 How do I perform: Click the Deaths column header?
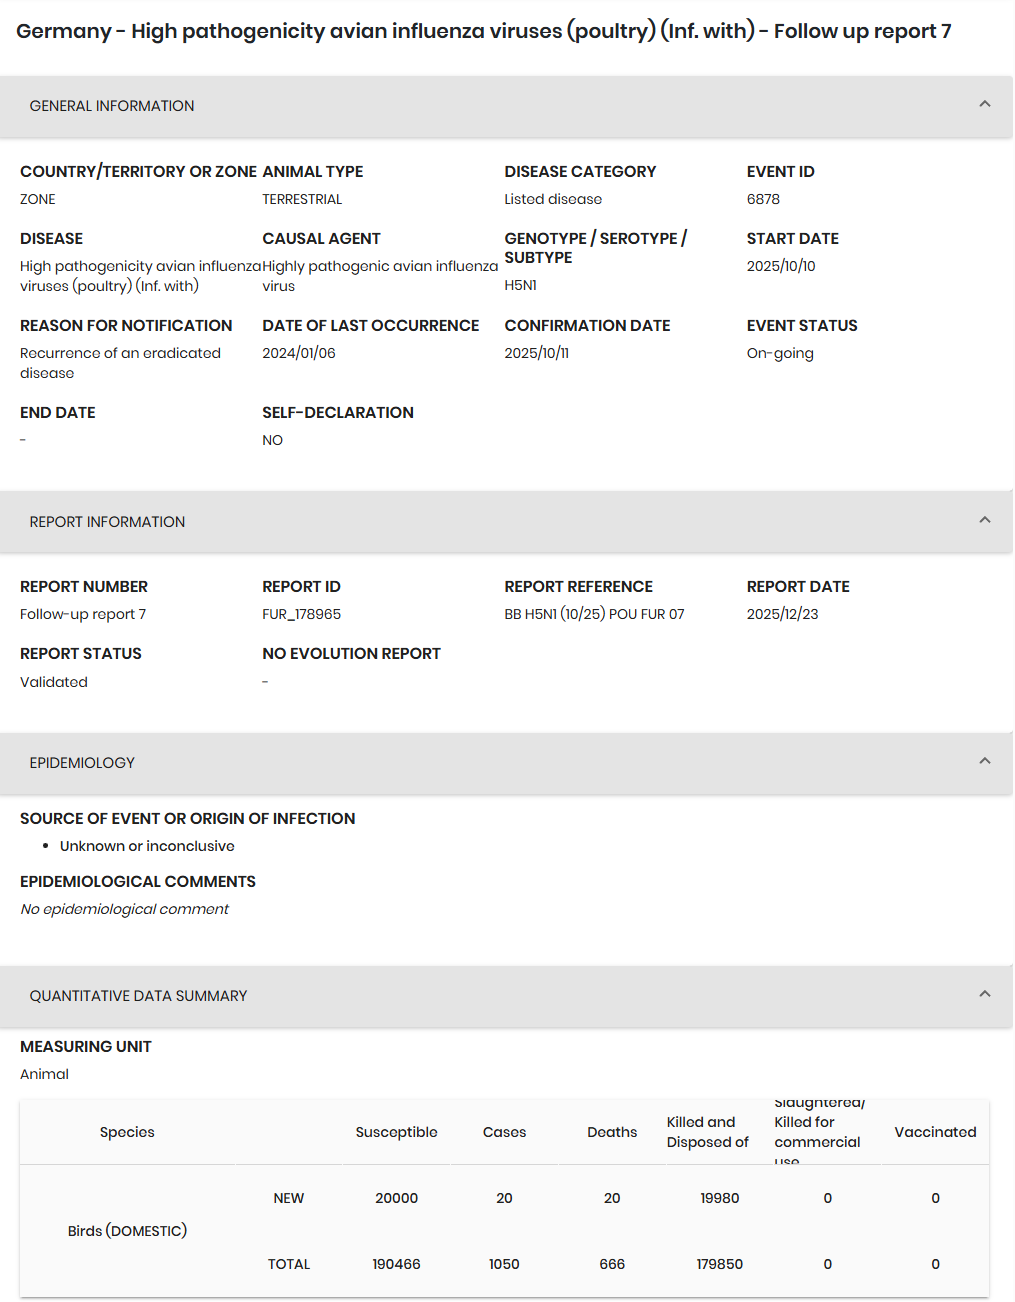[x=612, y=1132]
